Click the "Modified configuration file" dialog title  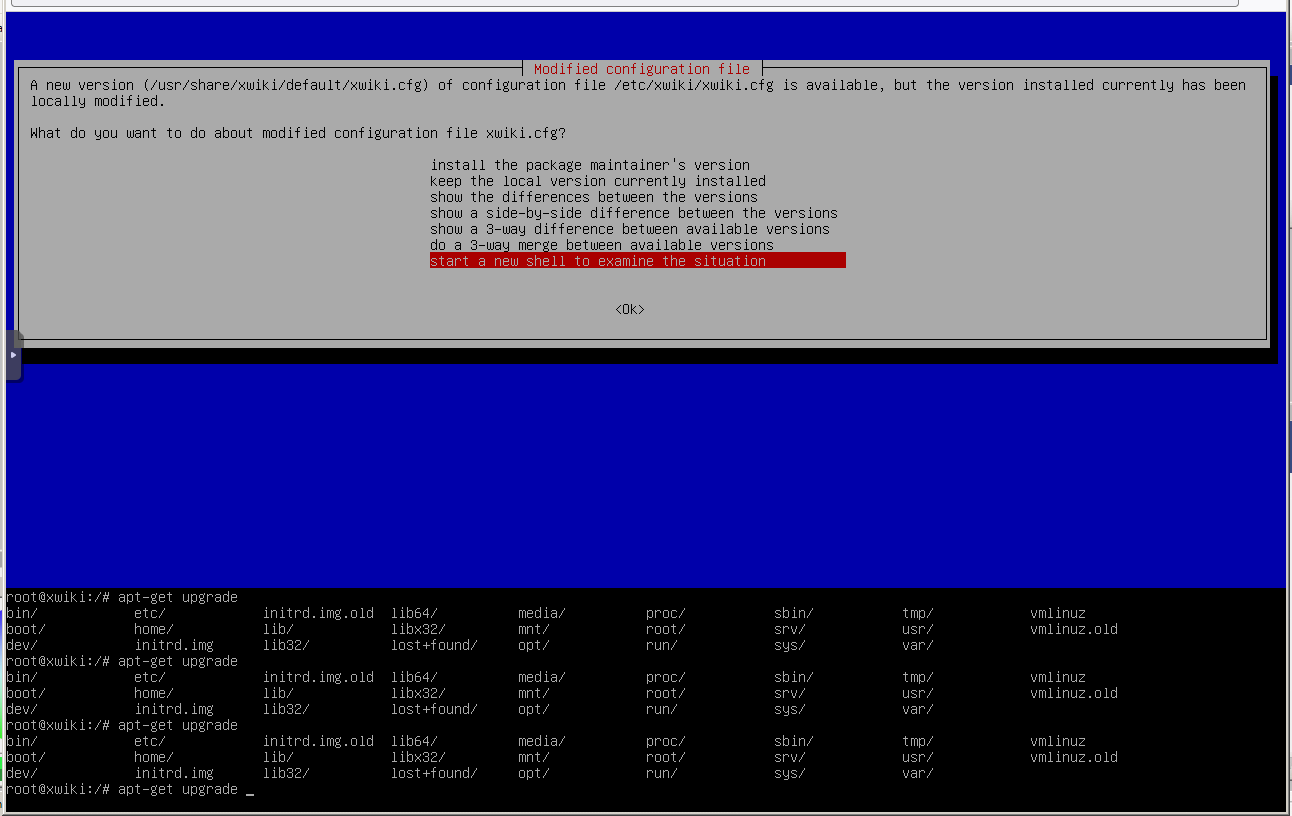click(642, 69)
